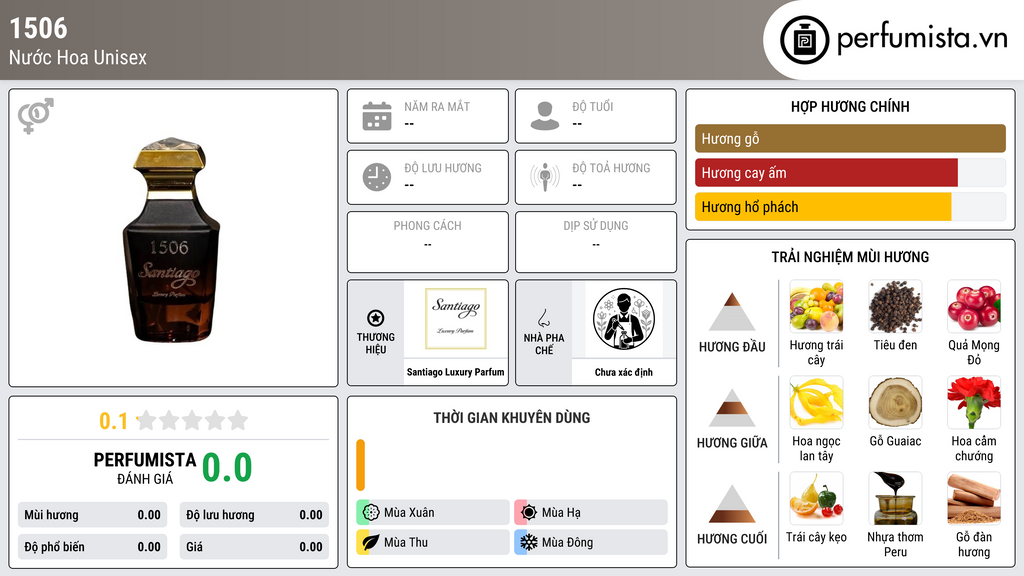
Task: Click the Santiago brand logo image
Action: 455,319
